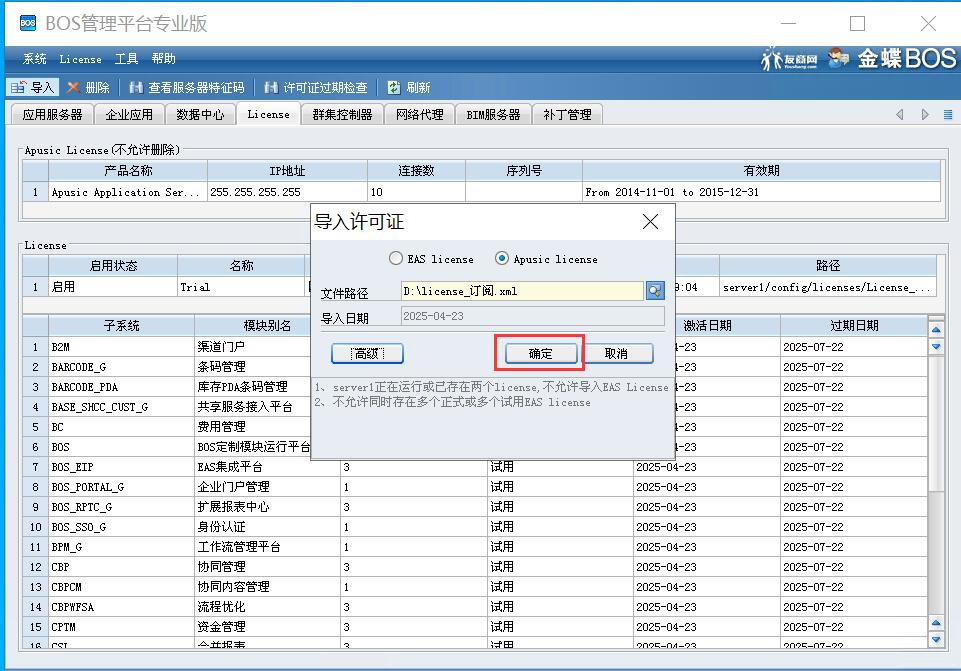Click the lowest scroll-down arrow of subsystem table
Viewport: 961px width, 671px height.
coord(936,640)
